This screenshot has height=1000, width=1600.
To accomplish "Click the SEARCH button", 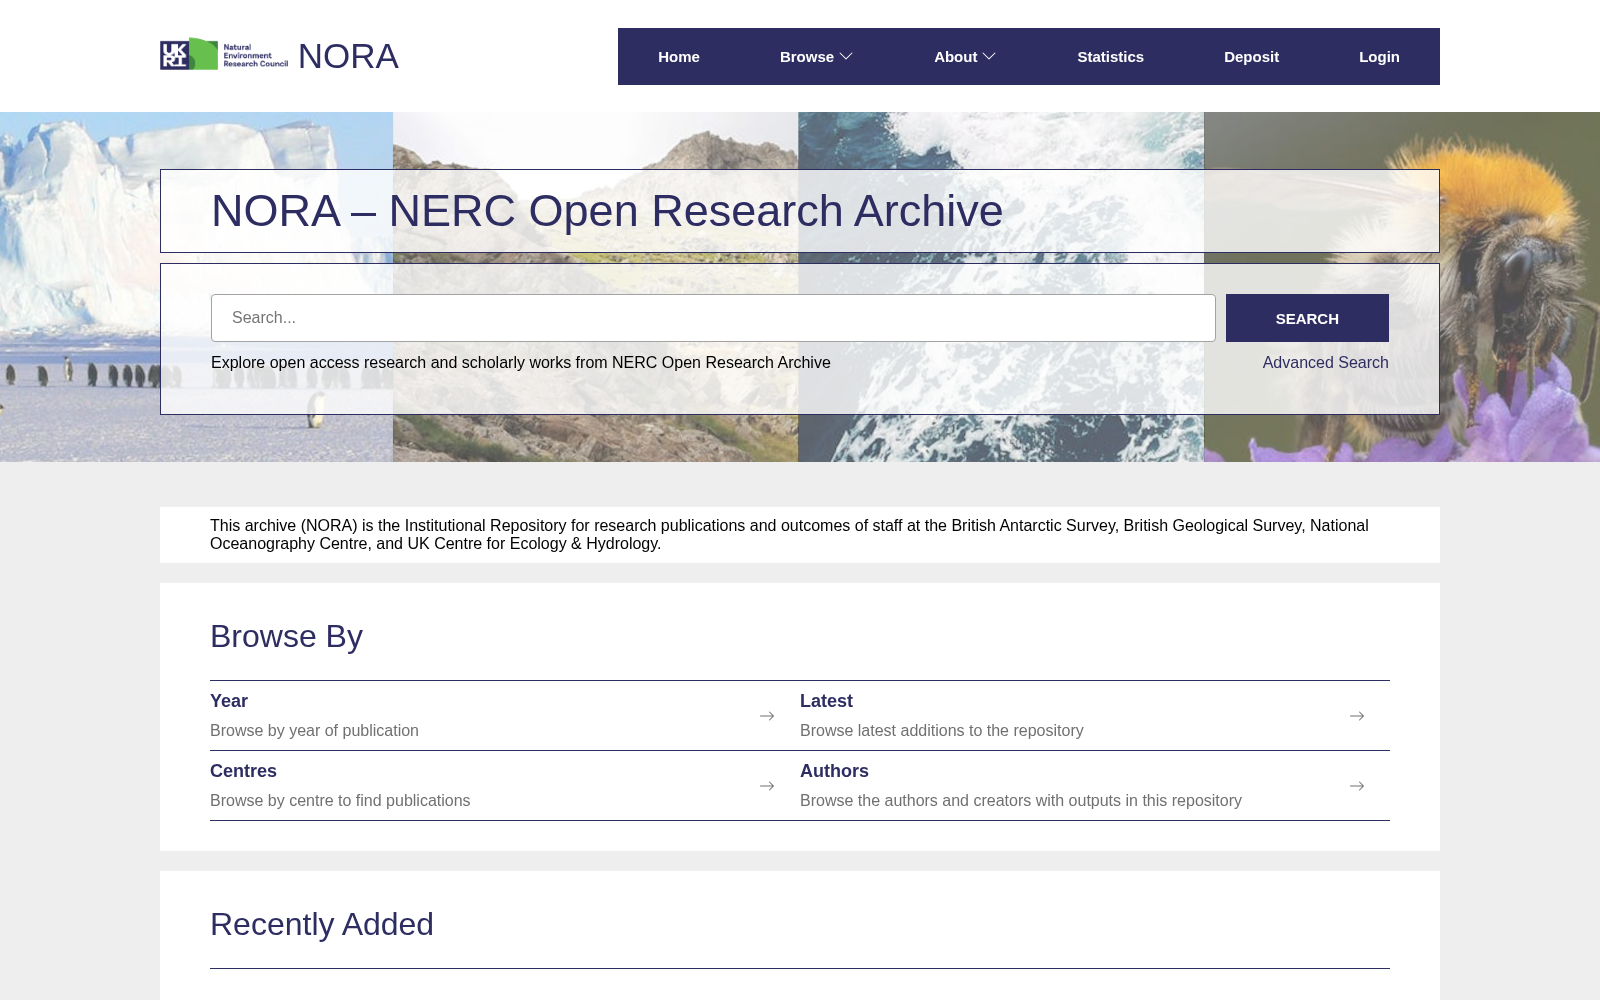I will [x=1307, y=318].
